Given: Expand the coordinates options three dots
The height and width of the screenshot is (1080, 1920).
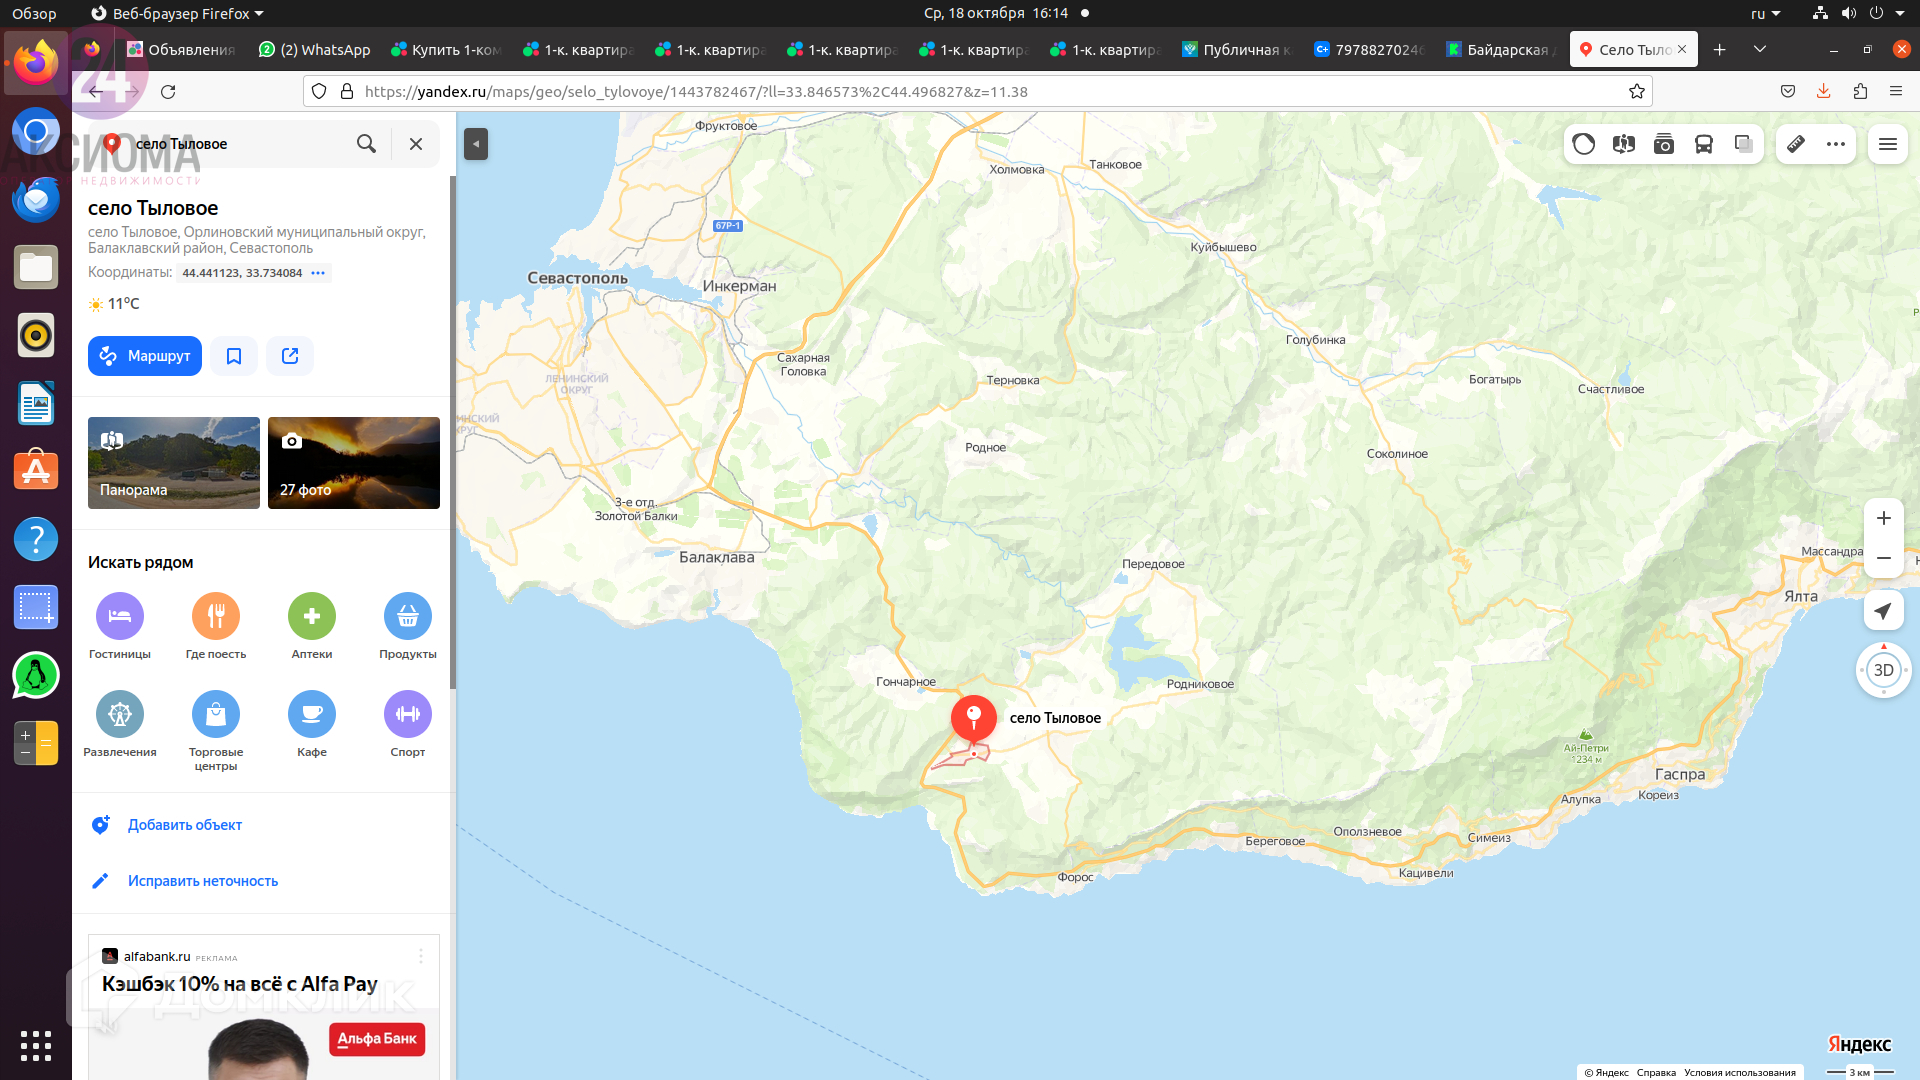Looking at the screenshot, I should click(318, 273).
